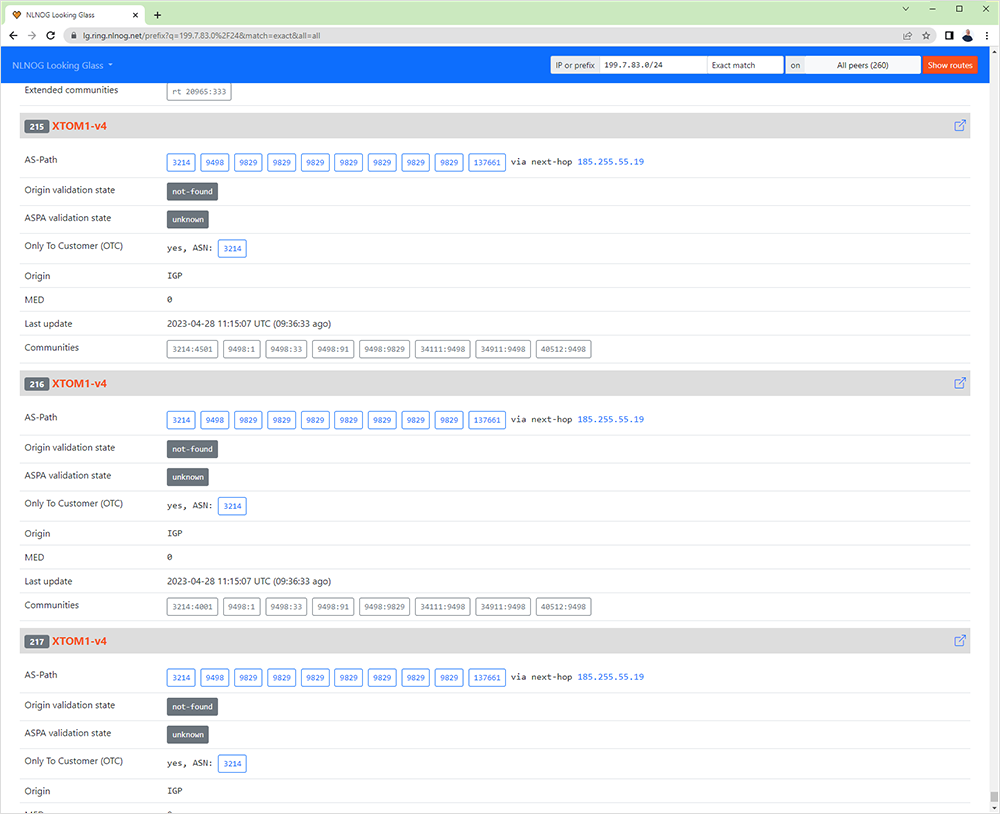Click next-hop 185.255.55.19 link in route 215
Viewport: 1000px width, 814px height.
(610, 162)
